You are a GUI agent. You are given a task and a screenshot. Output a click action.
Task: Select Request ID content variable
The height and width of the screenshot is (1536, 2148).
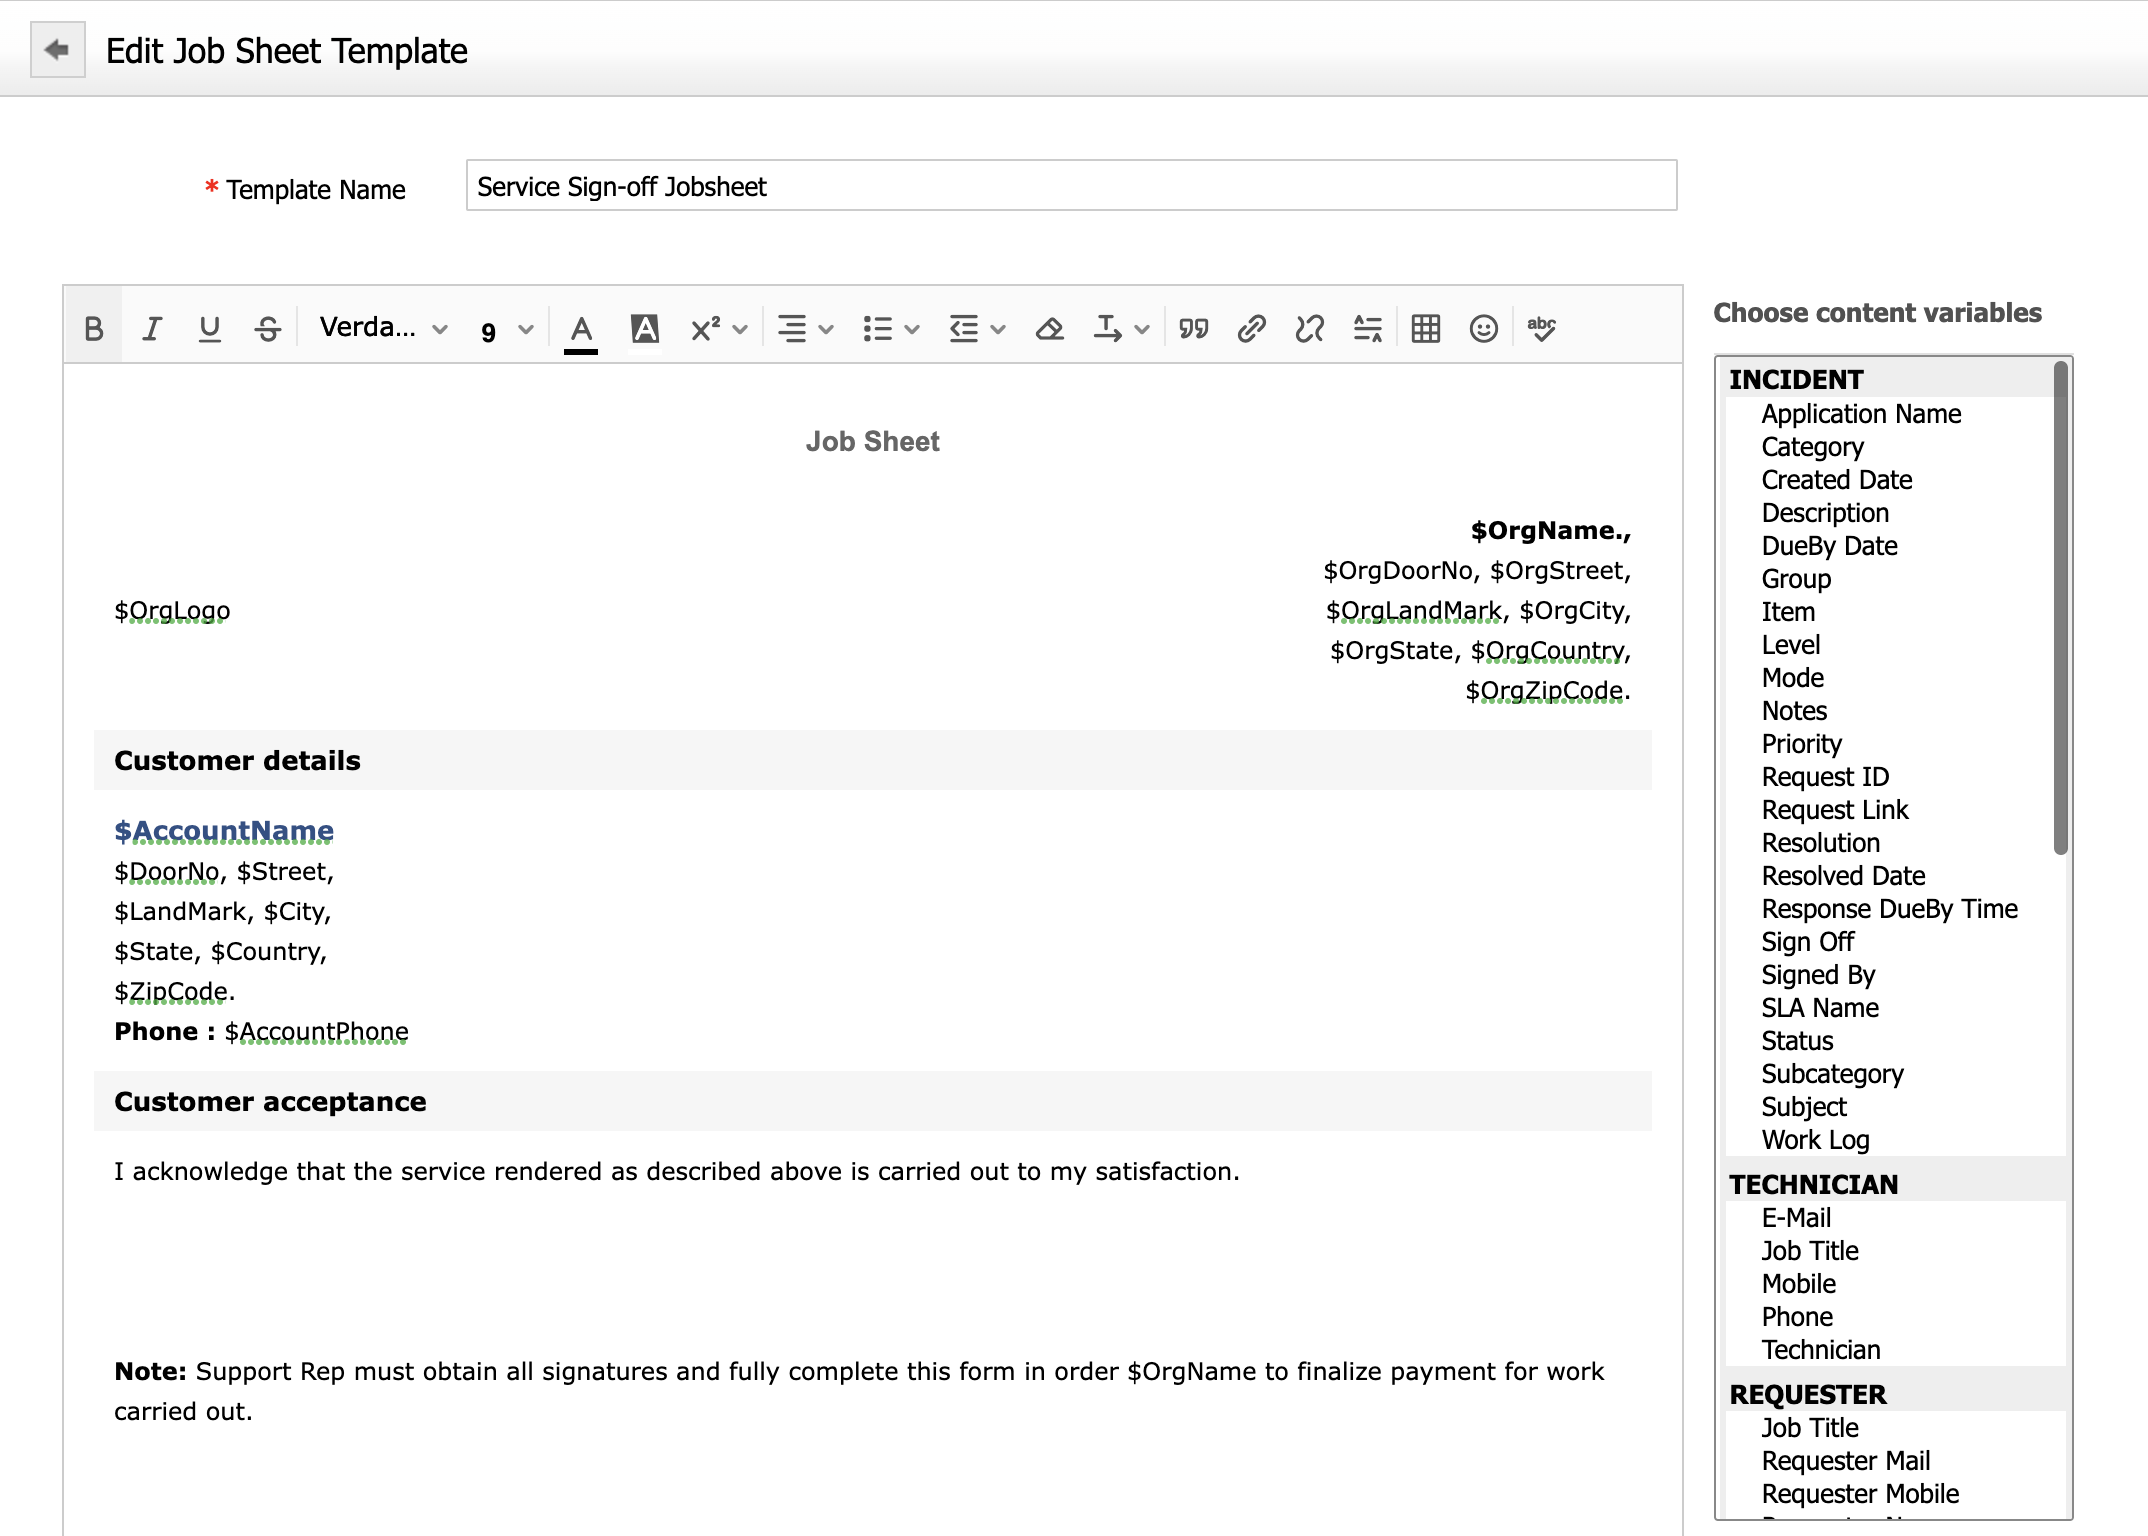click(1825, 777)
